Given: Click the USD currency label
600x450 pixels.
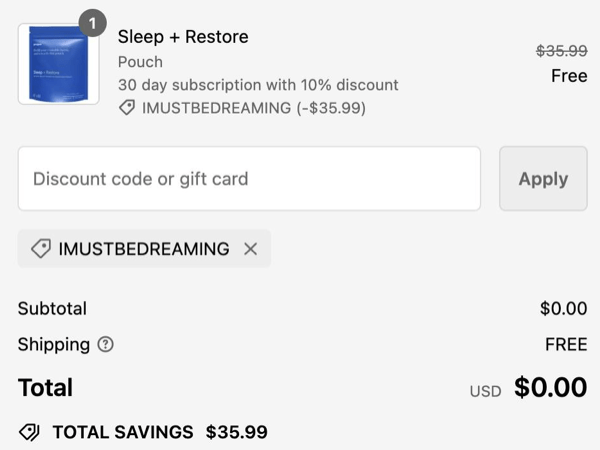Looking at the screenshot, I should tap(485, 391).
